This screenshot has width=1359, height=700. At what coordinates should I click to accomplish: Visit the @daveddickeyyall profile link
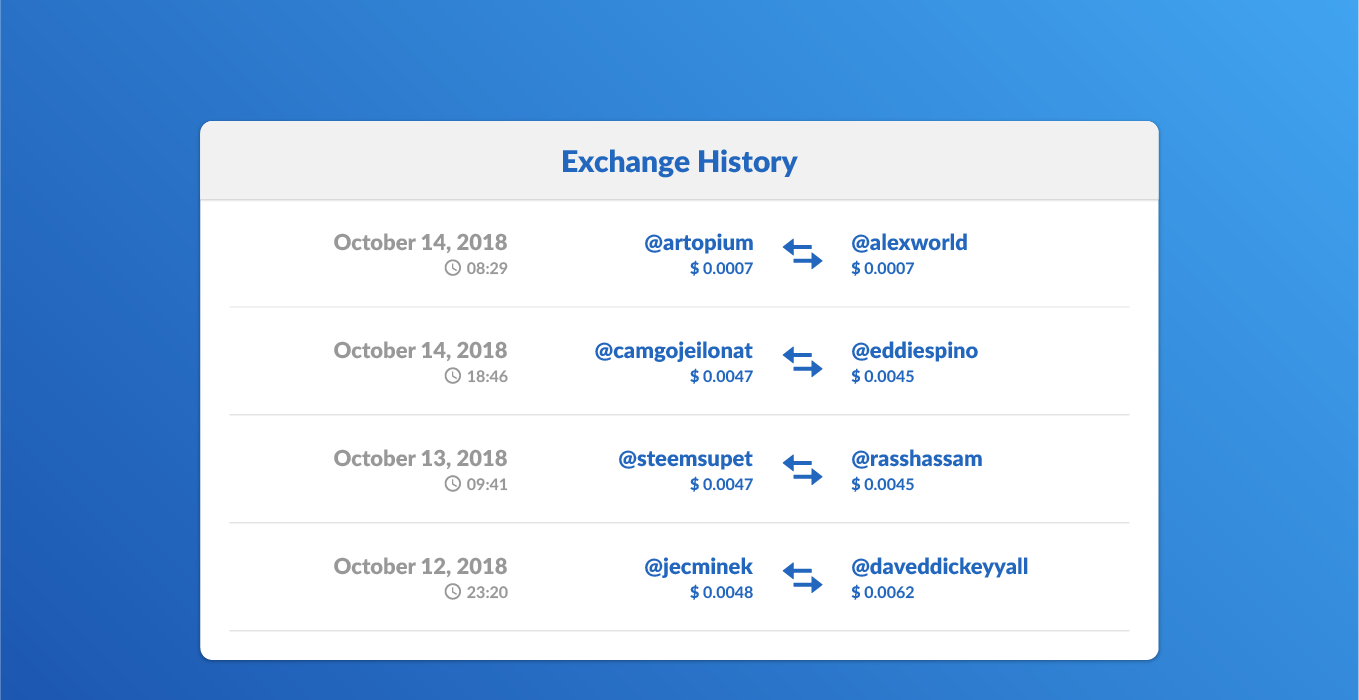(940, 567)
